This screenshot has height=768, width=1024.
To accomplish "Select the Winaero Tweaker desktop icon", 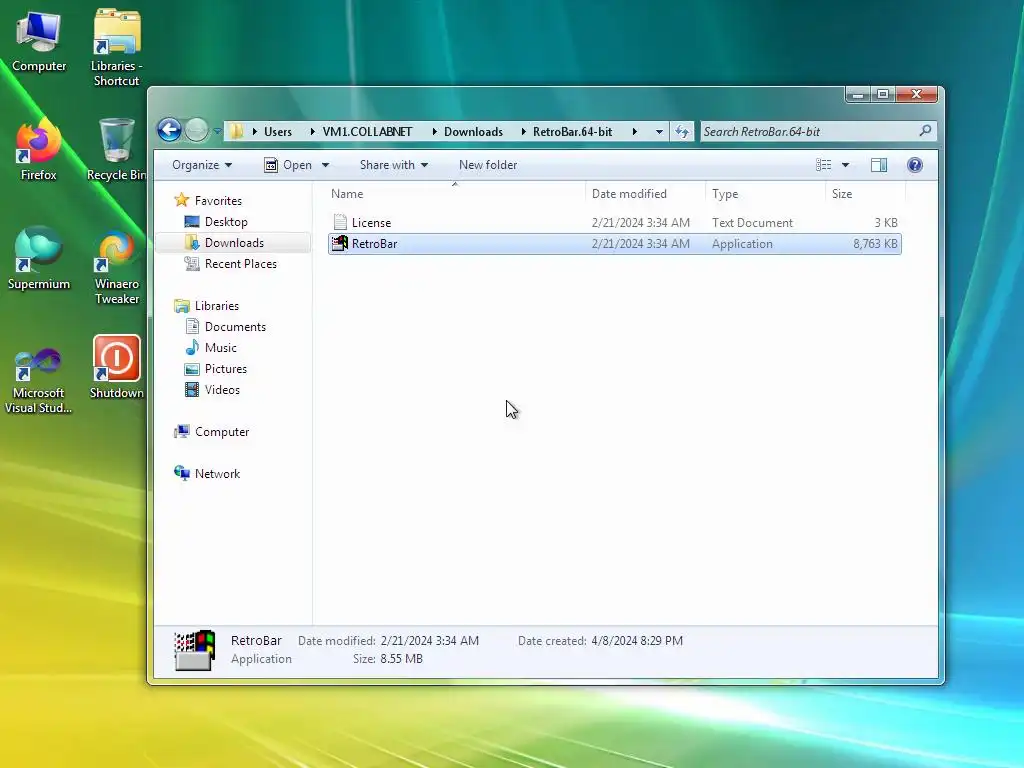I will (x=116, y=266).
